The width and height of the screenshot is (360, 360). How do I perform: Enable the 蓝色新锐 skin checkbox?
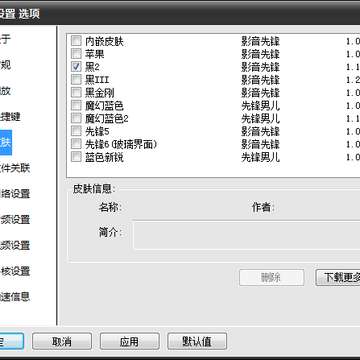[x=76, y=157]
